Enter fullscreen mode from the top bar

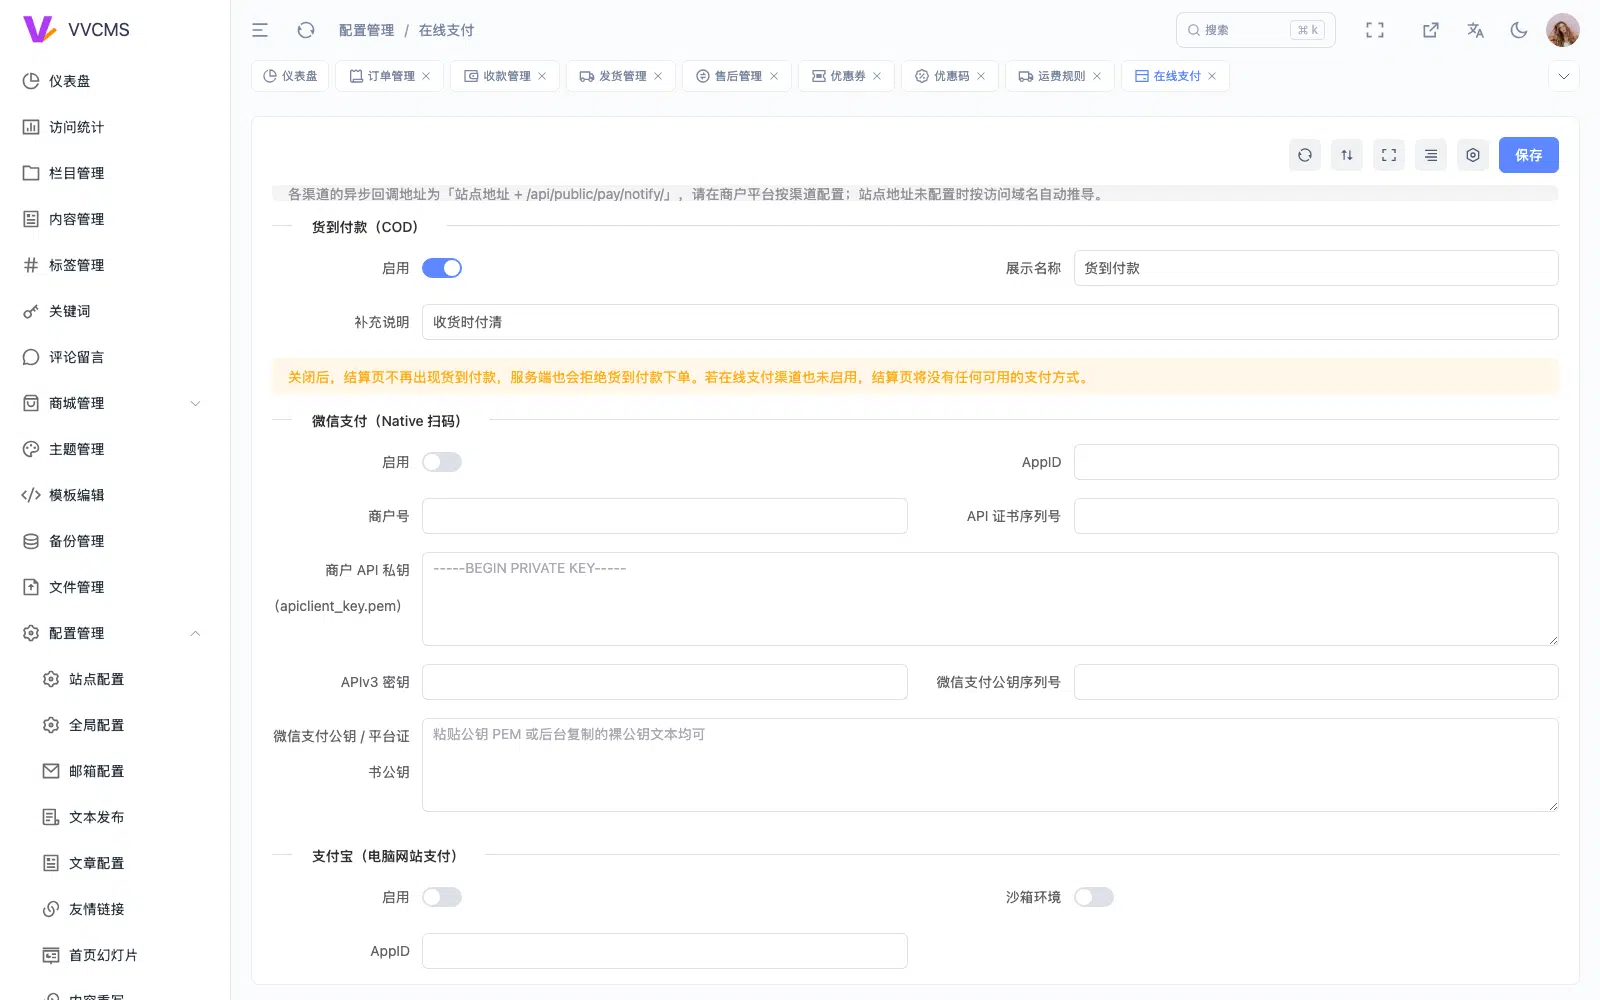1375,30
